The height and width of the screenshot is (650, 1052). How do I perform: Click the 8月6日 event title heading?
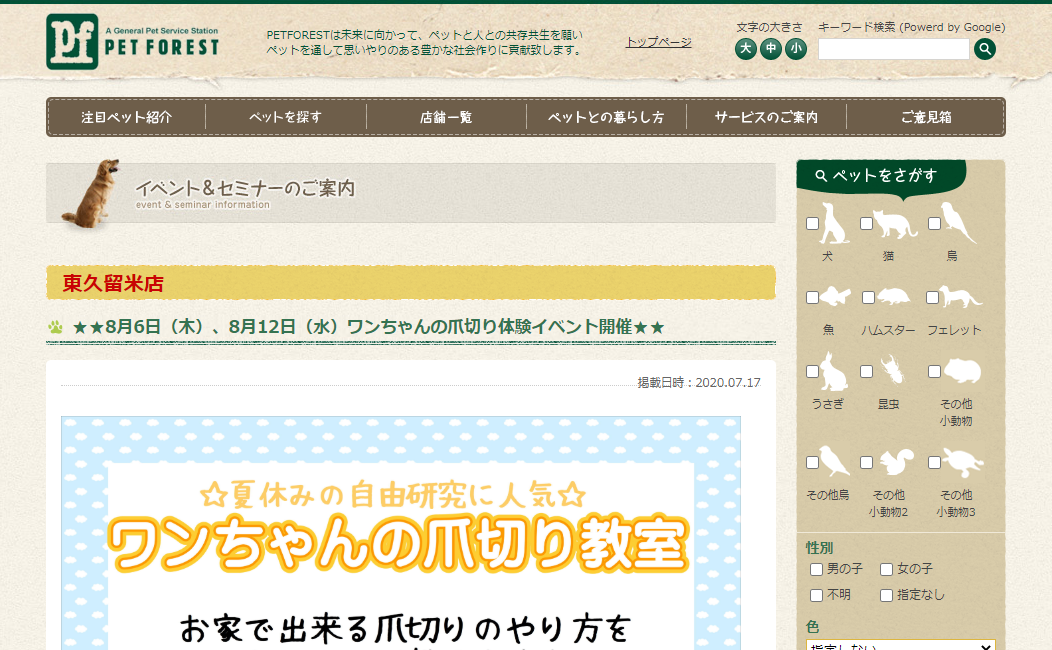368,327
